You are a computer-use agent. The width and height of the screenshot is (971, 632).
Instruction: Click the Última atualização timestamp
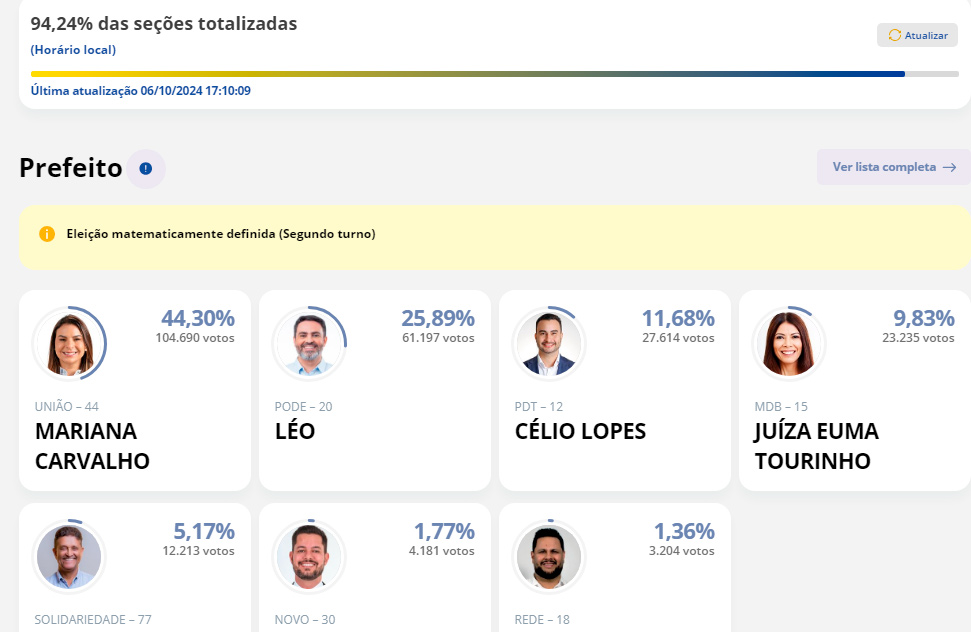(x=141, y=90)
